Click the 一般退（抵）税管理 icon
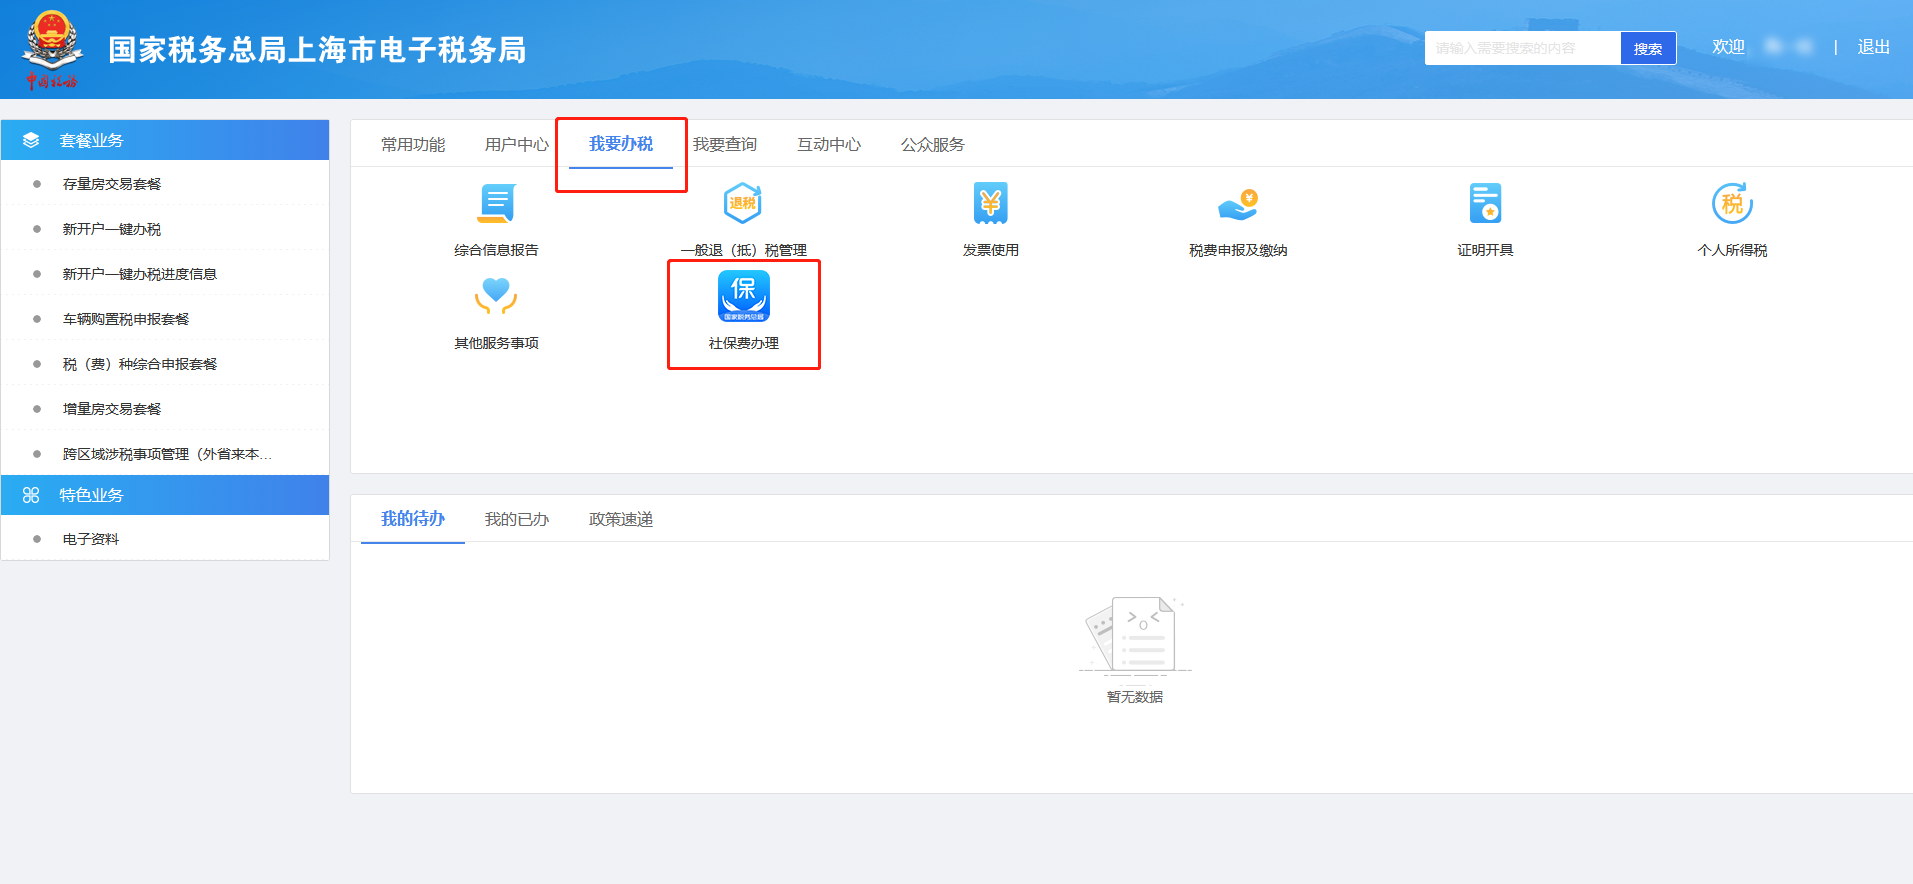The image size is (1913, 884). [x=743, y=204]
